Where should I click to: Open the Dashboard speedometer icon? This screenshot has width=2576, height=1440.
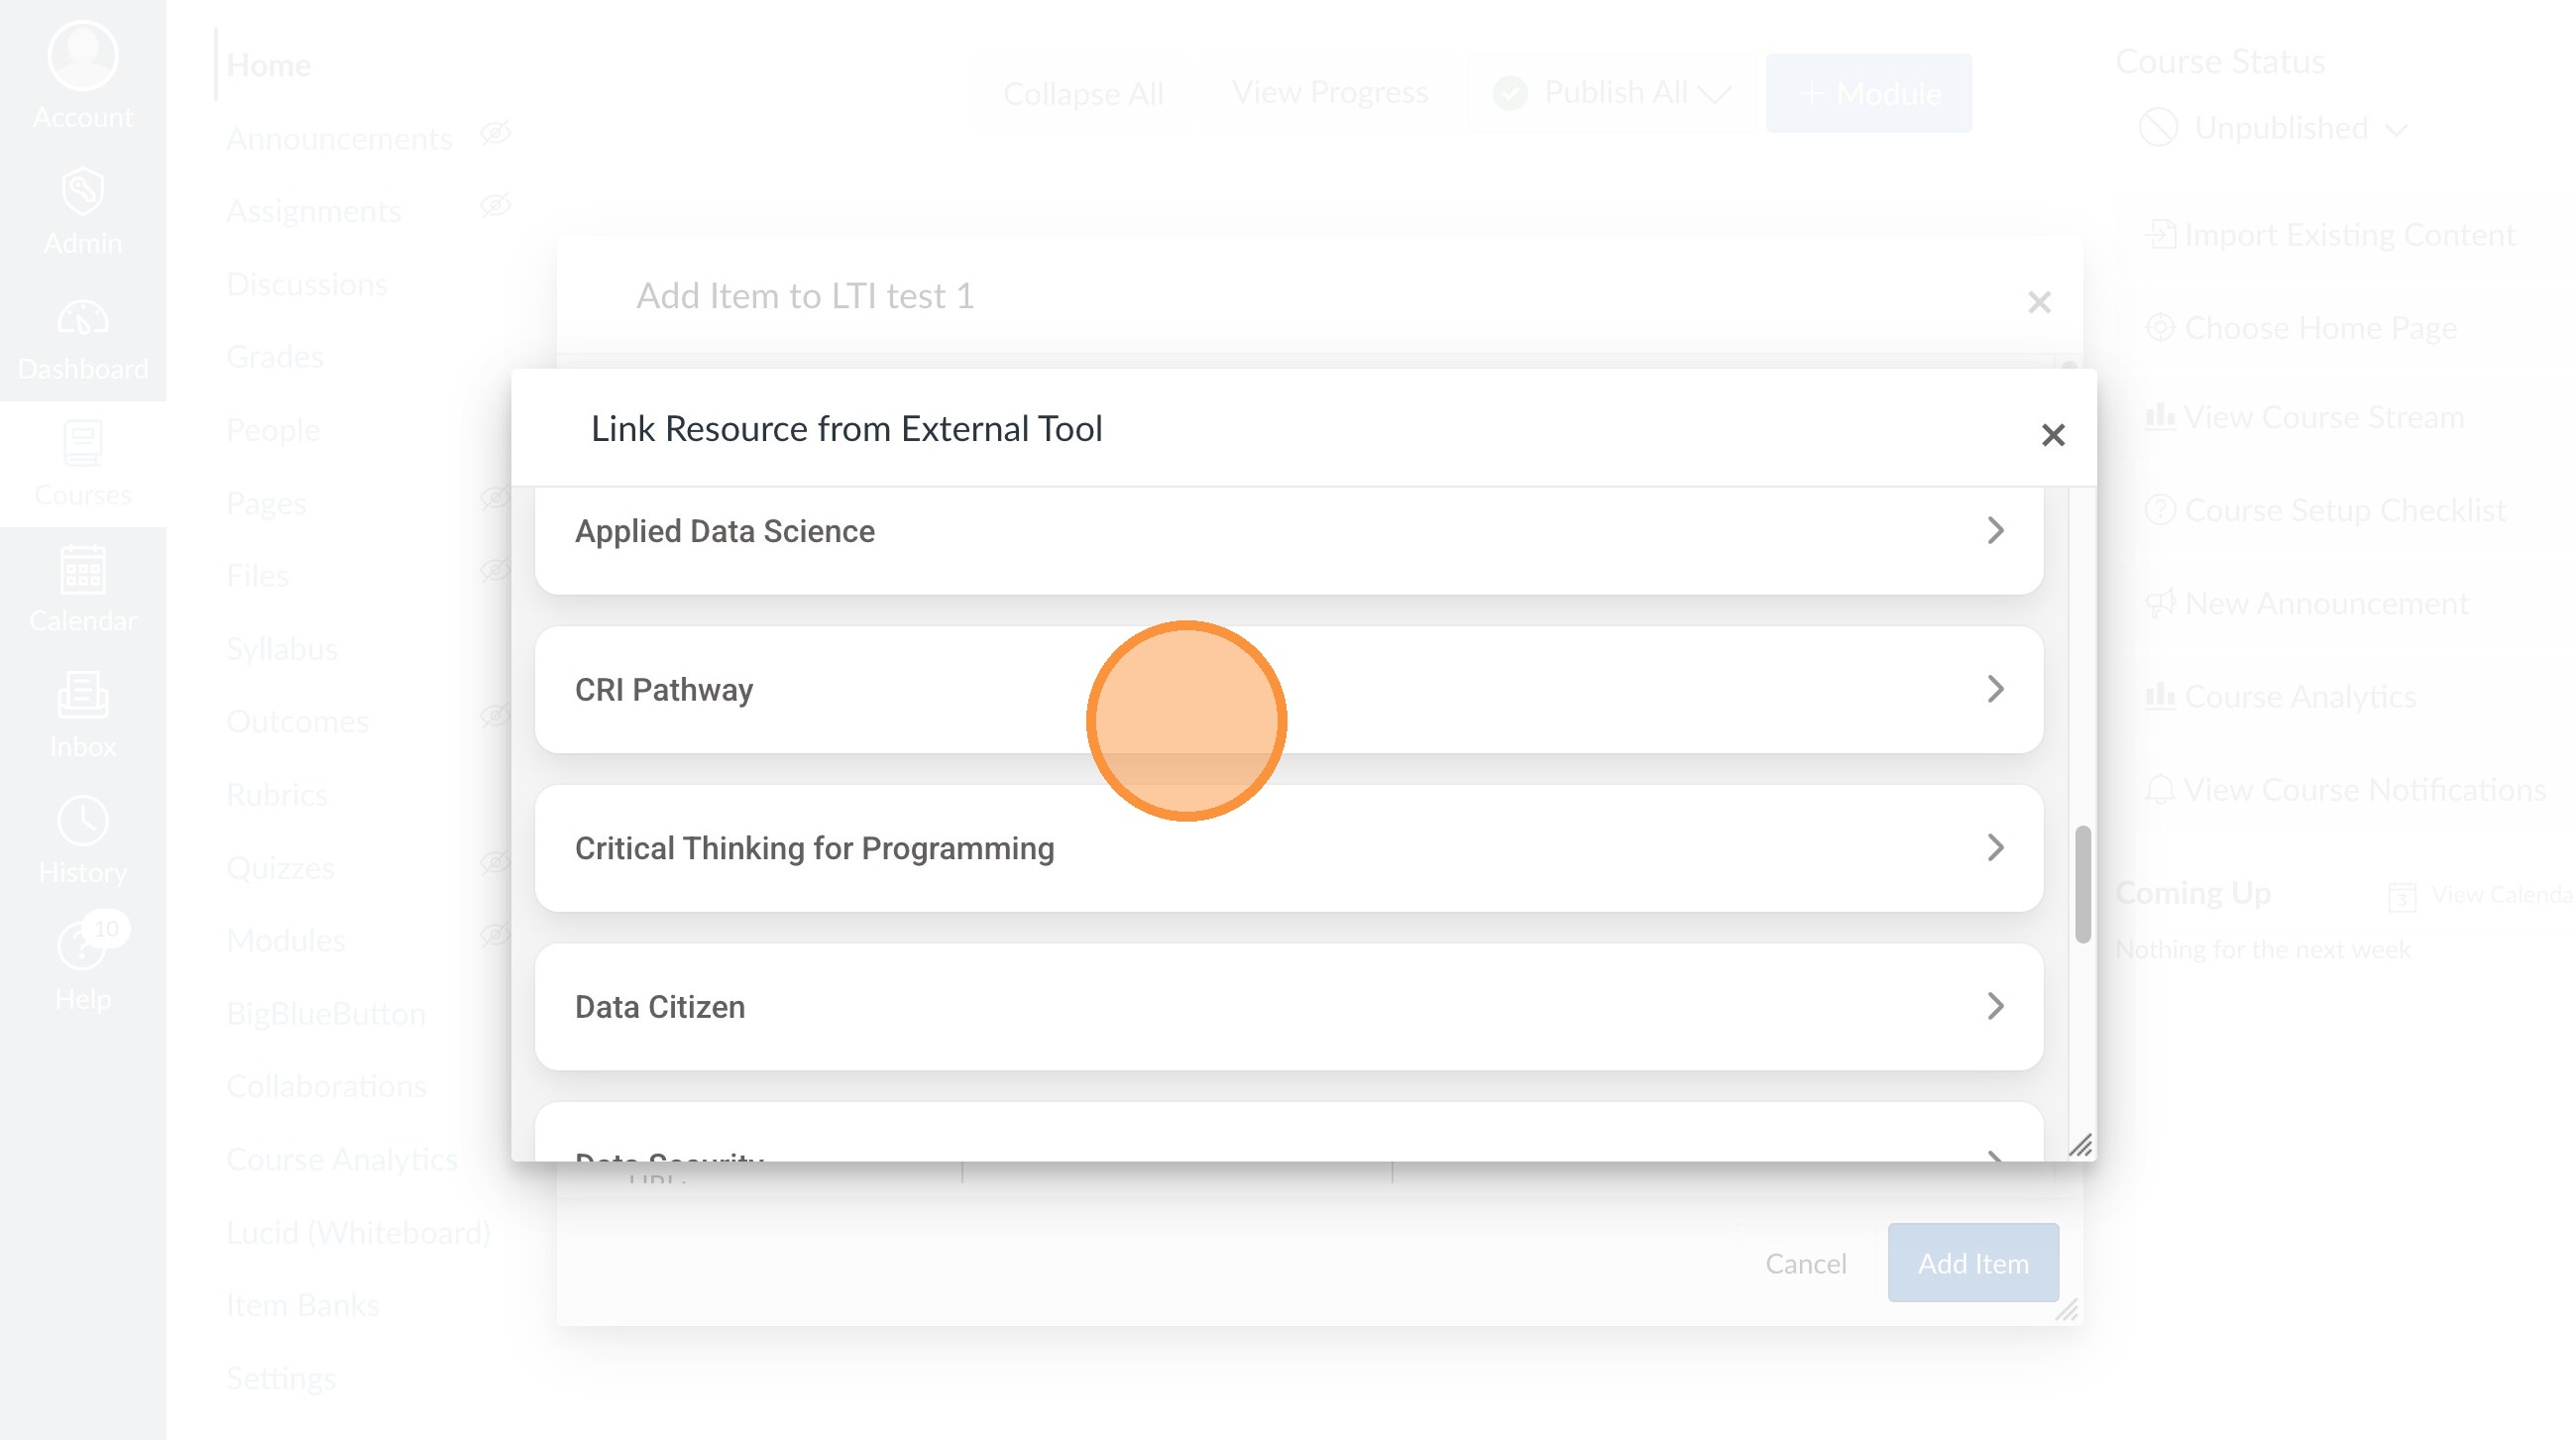click(82, 320)
